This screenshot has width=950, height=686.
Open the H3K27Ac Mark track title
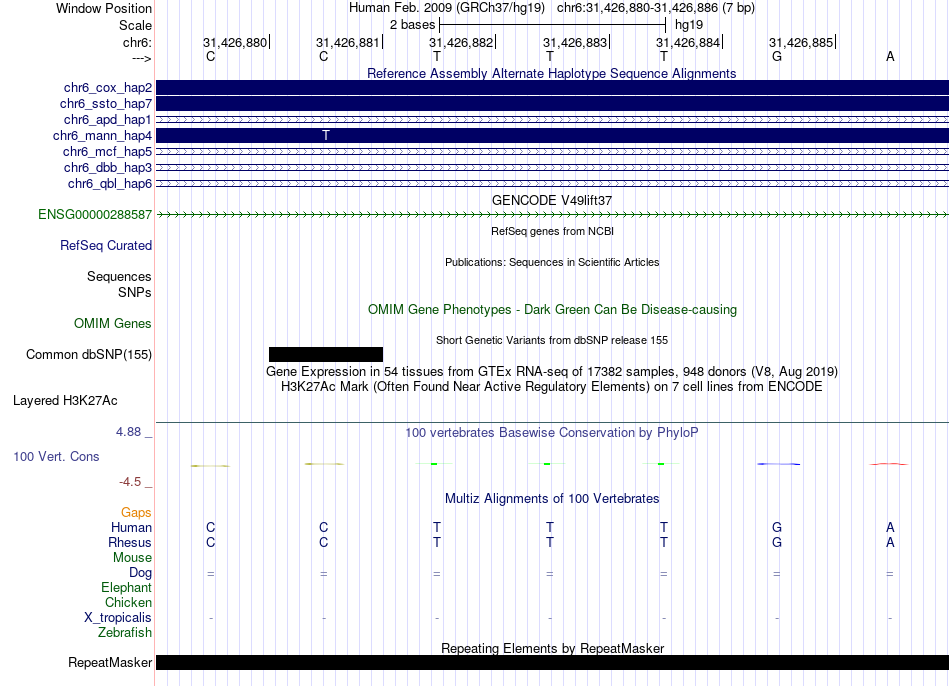tap(552, 387)
